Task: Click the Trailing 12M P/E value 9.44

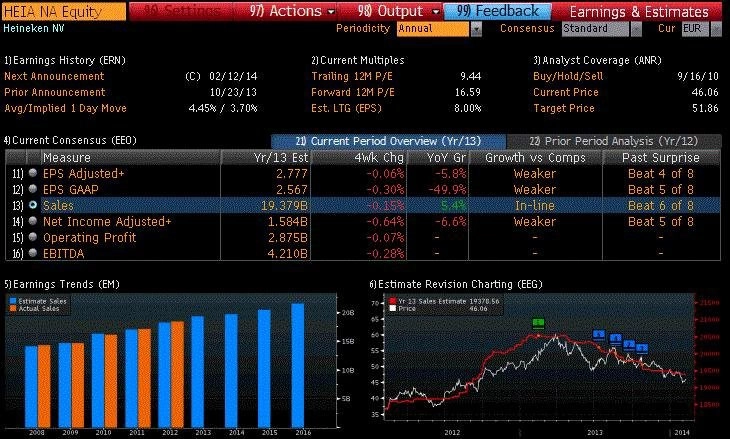Action: 470,76
